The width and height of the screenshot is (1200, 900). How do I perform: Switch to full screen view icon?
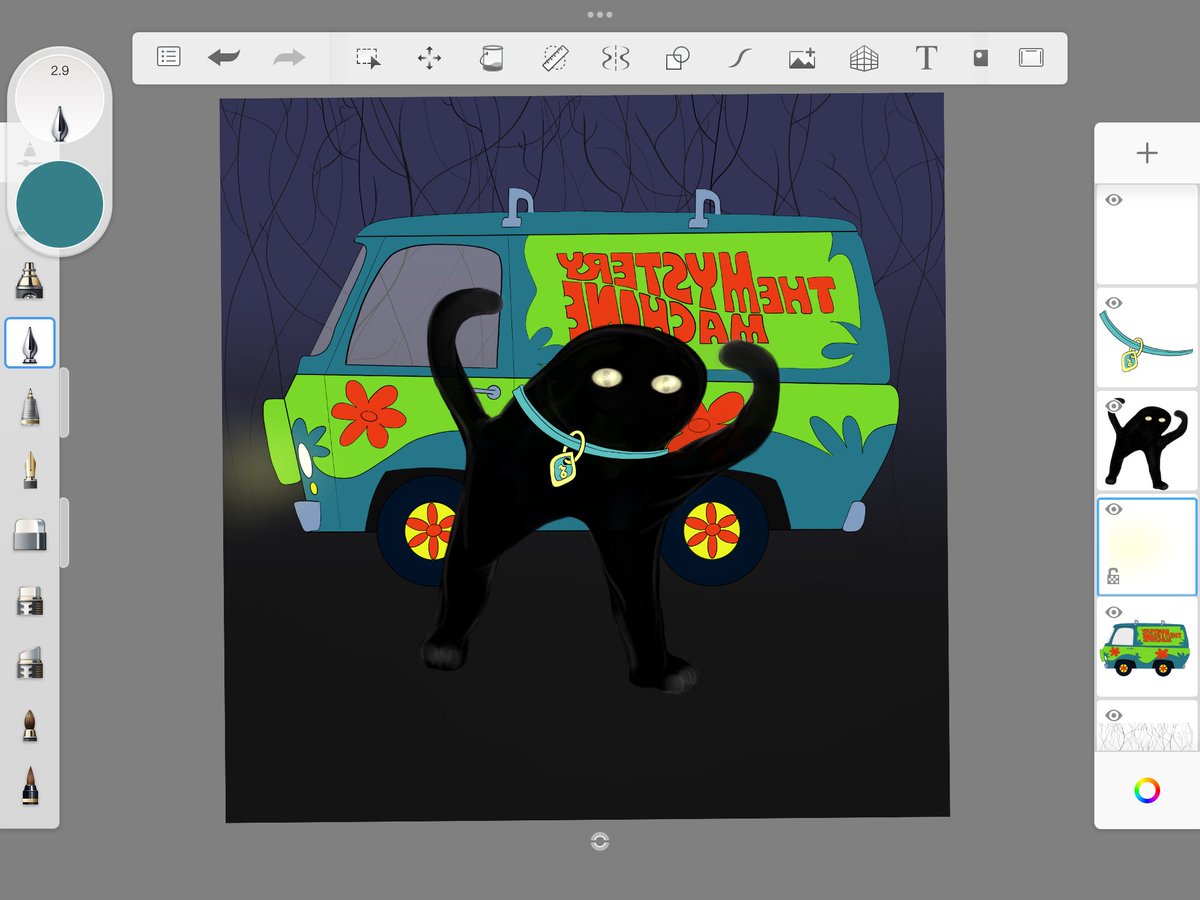click(x=1031, y=58)
